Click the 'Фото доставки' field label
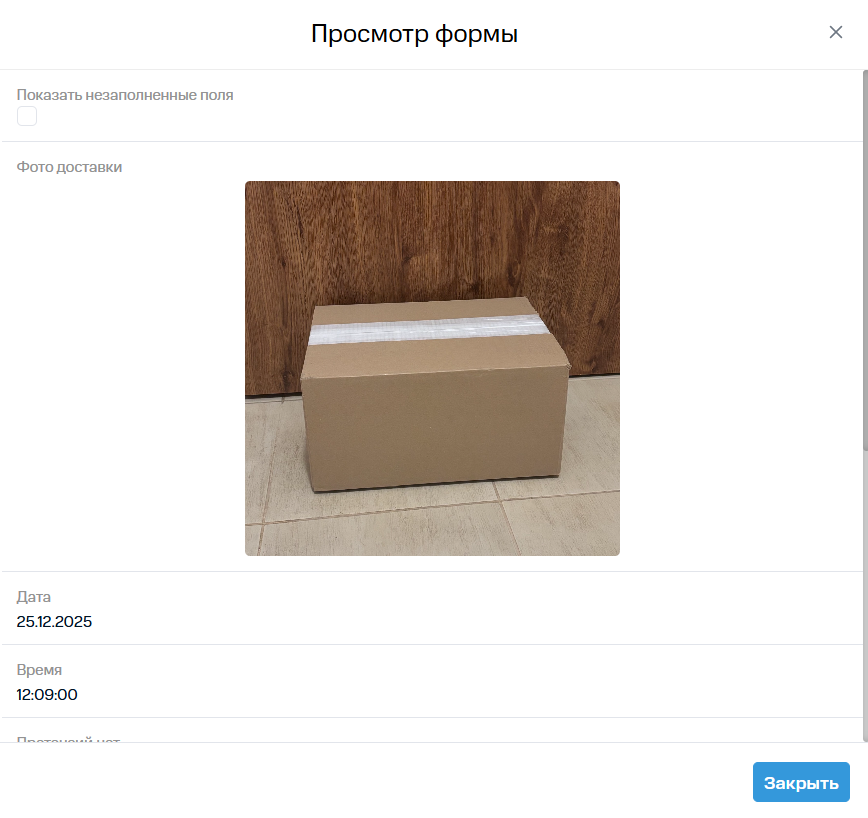Viewport: 868px width, 818px height. click(69, 167)
